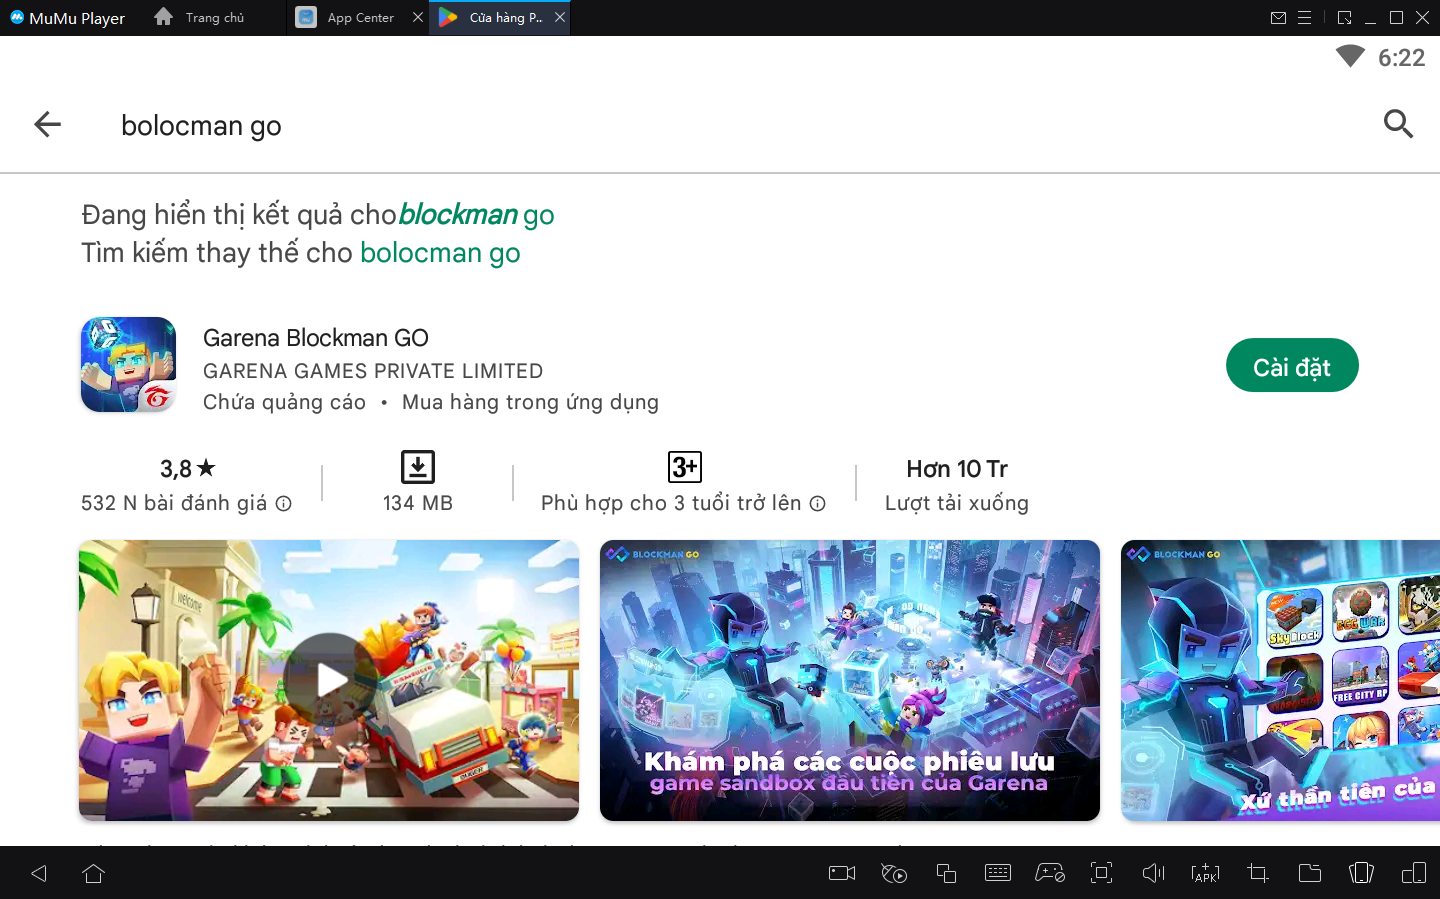The height and width of the screenshot is (899, 1440).
Task: Open the Garena Blockman GO app icon
Action: (128, 365)
